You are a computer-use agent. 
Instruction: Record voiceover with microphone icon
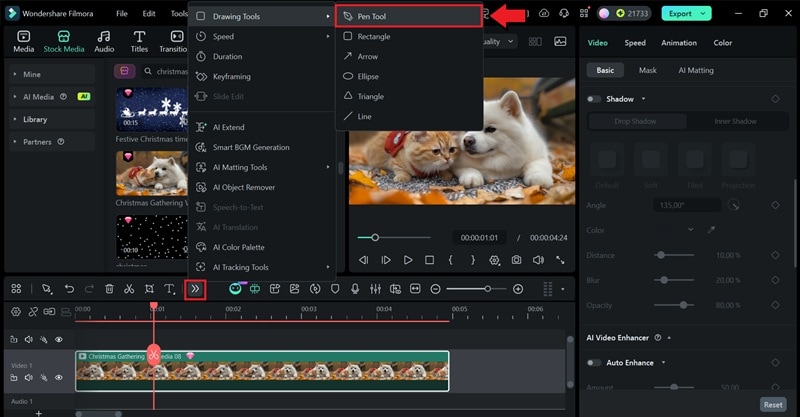tap(355, 289)
